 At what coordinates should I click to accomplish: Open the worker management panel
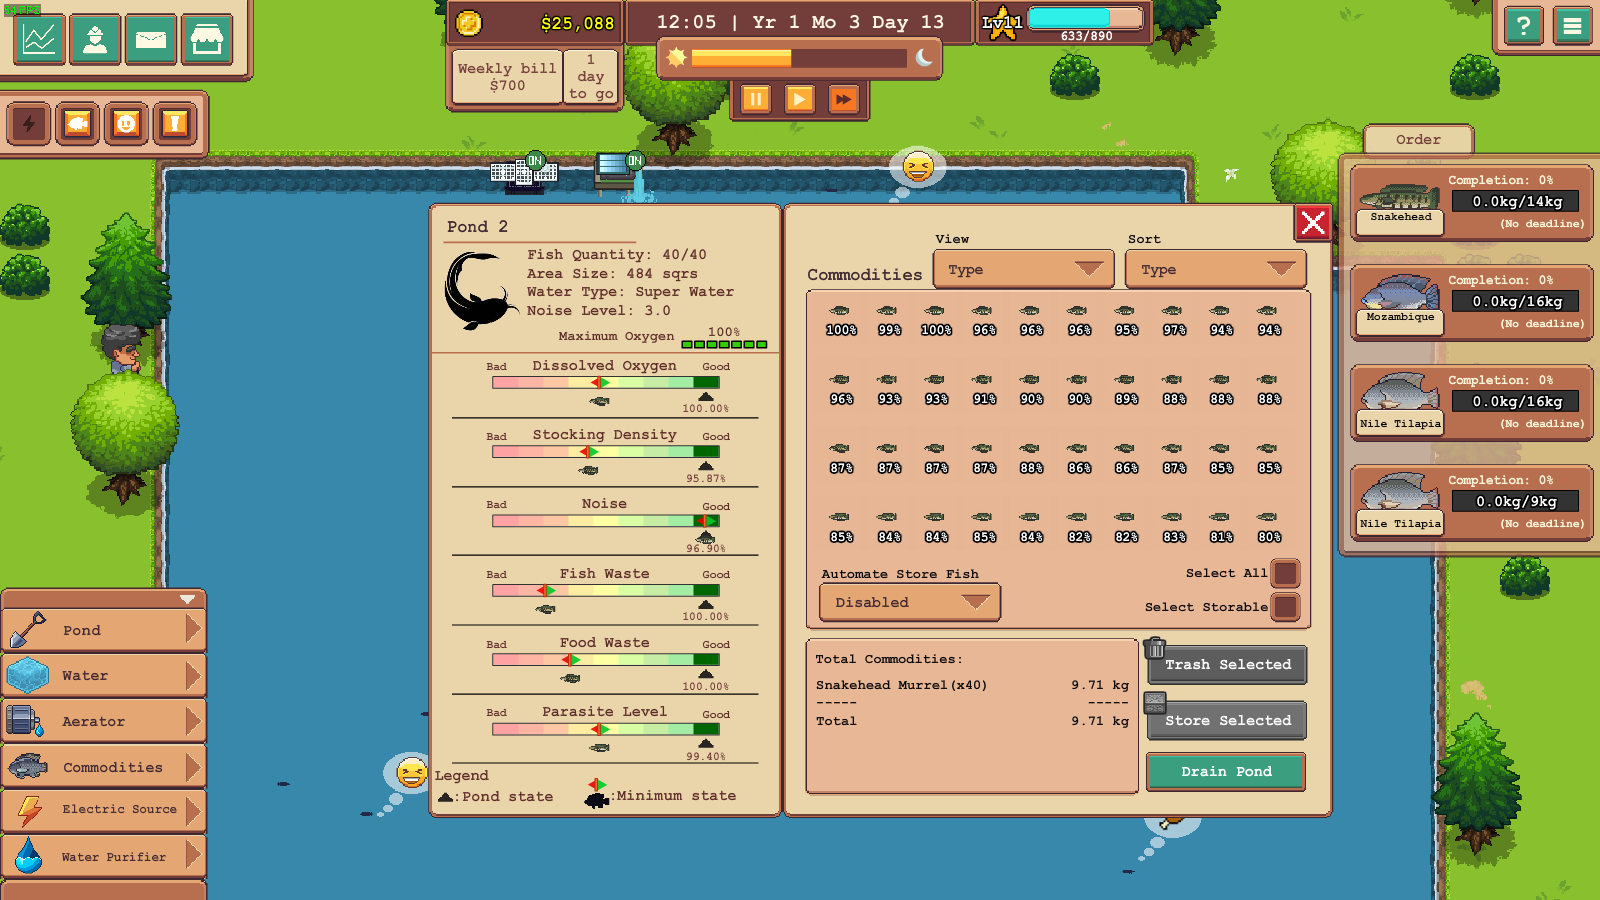coord(95,40)
